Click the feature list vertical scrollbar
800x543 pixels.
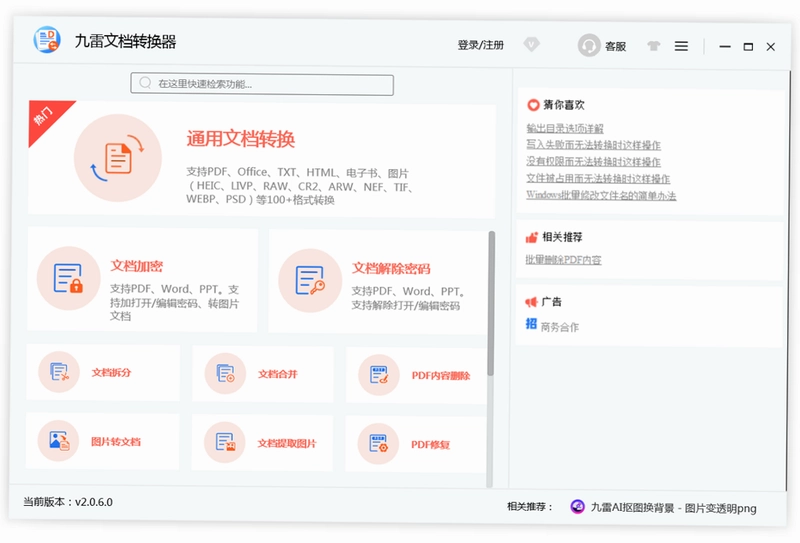point(490,304)
